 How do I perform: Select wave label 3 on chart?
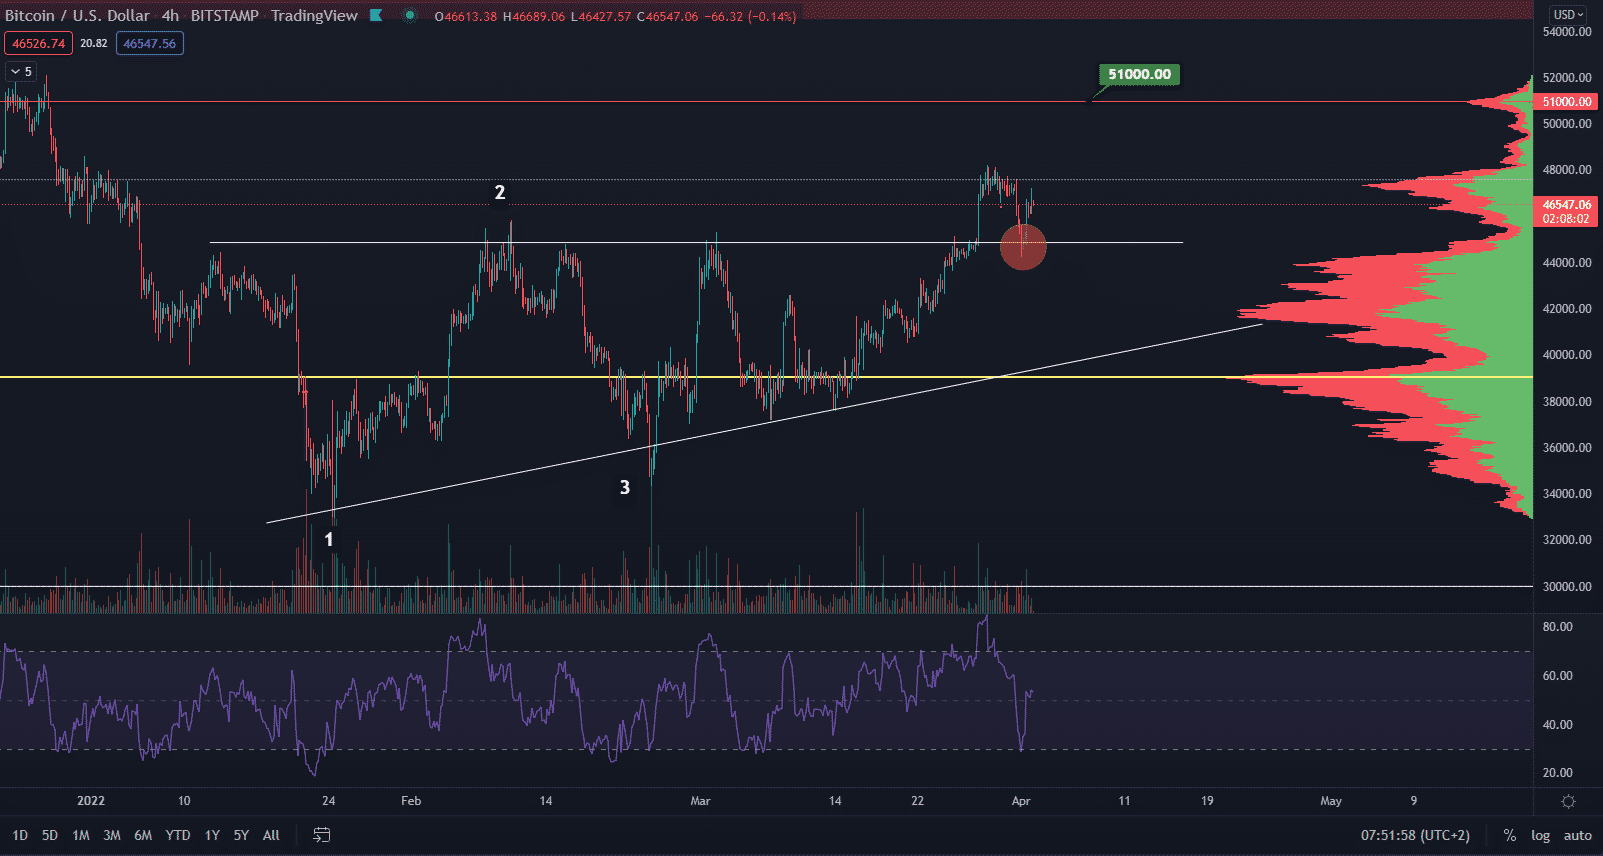(x=625, y=488)
